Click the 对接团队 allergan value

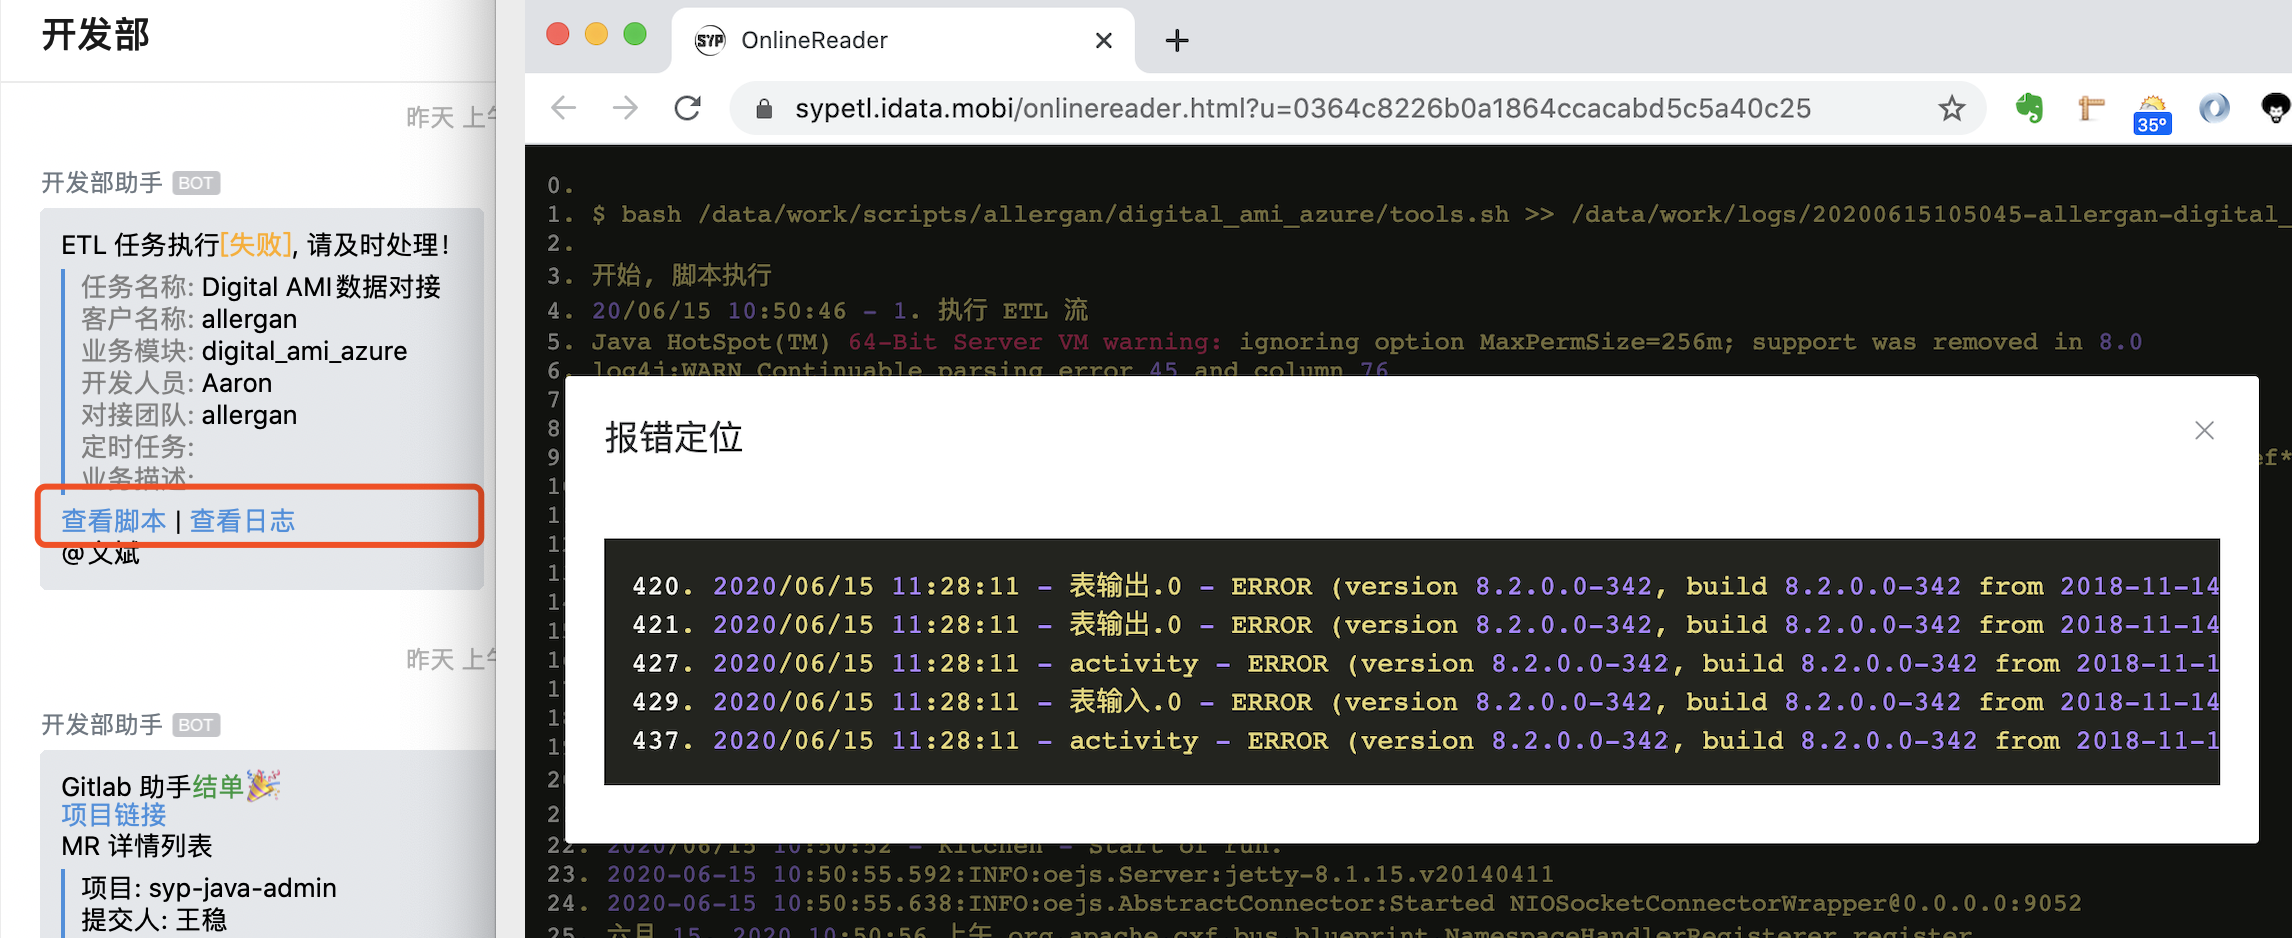(249, 415)
